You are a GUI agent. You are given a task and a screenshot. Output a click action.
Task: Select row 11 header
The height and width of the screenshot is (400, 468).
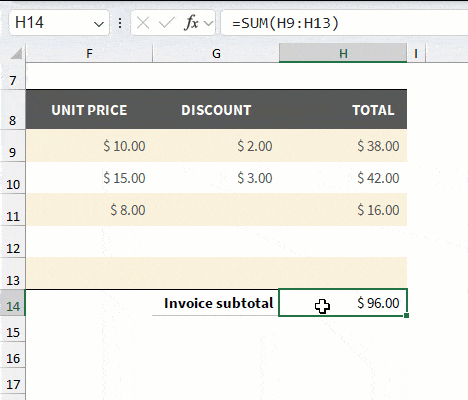click(x=13, y=210)
